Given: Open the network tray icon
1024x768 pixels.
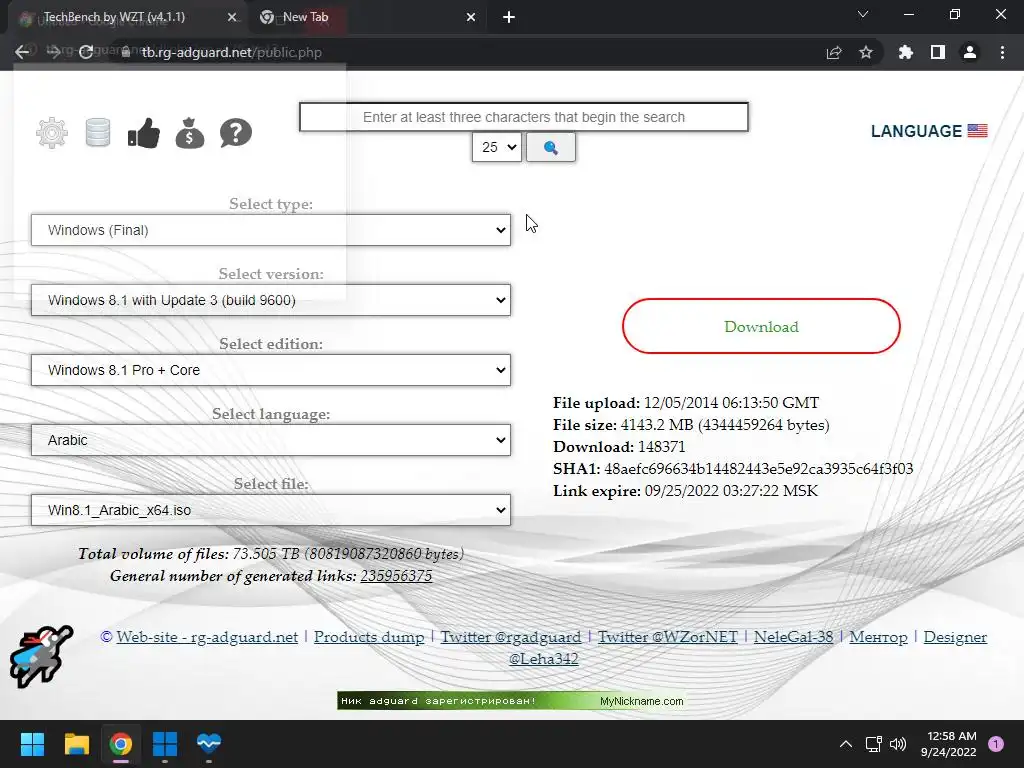Looking at the screenshot, I should click(x=873, y=744).
